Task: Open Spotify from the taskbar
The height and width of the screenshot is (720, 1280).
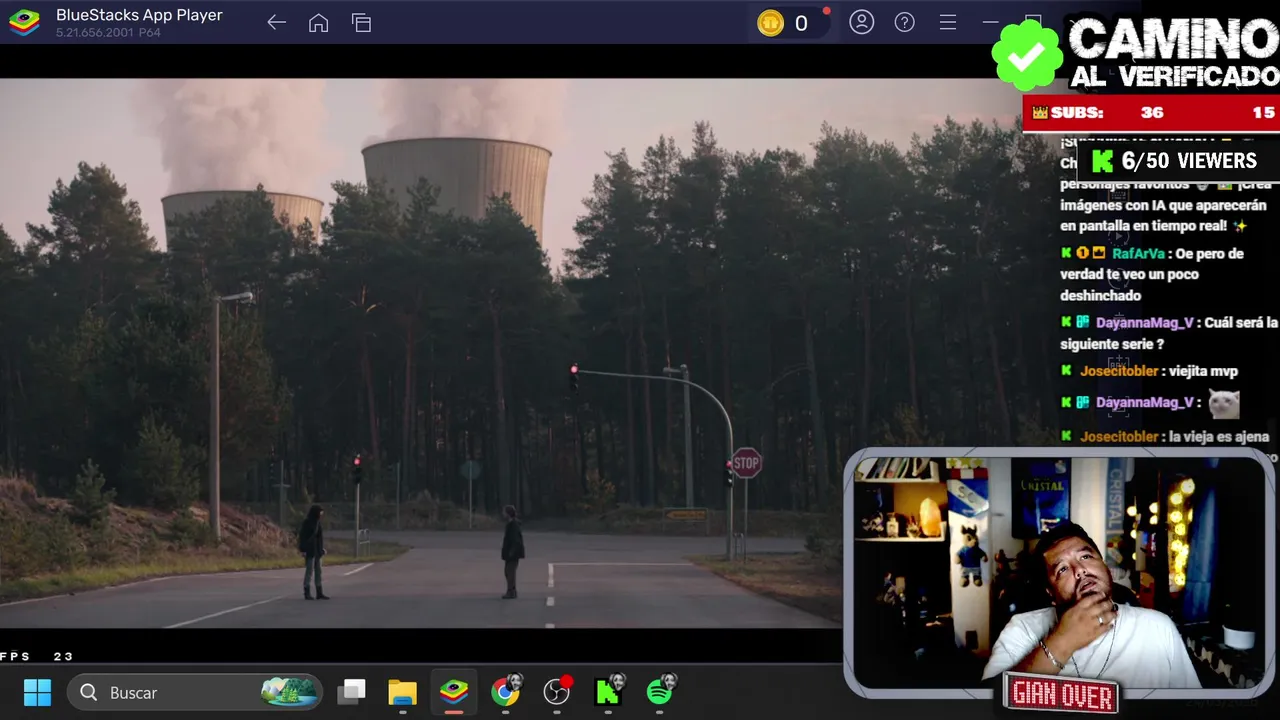Action: pyautogui.click(x=660, y=691)
